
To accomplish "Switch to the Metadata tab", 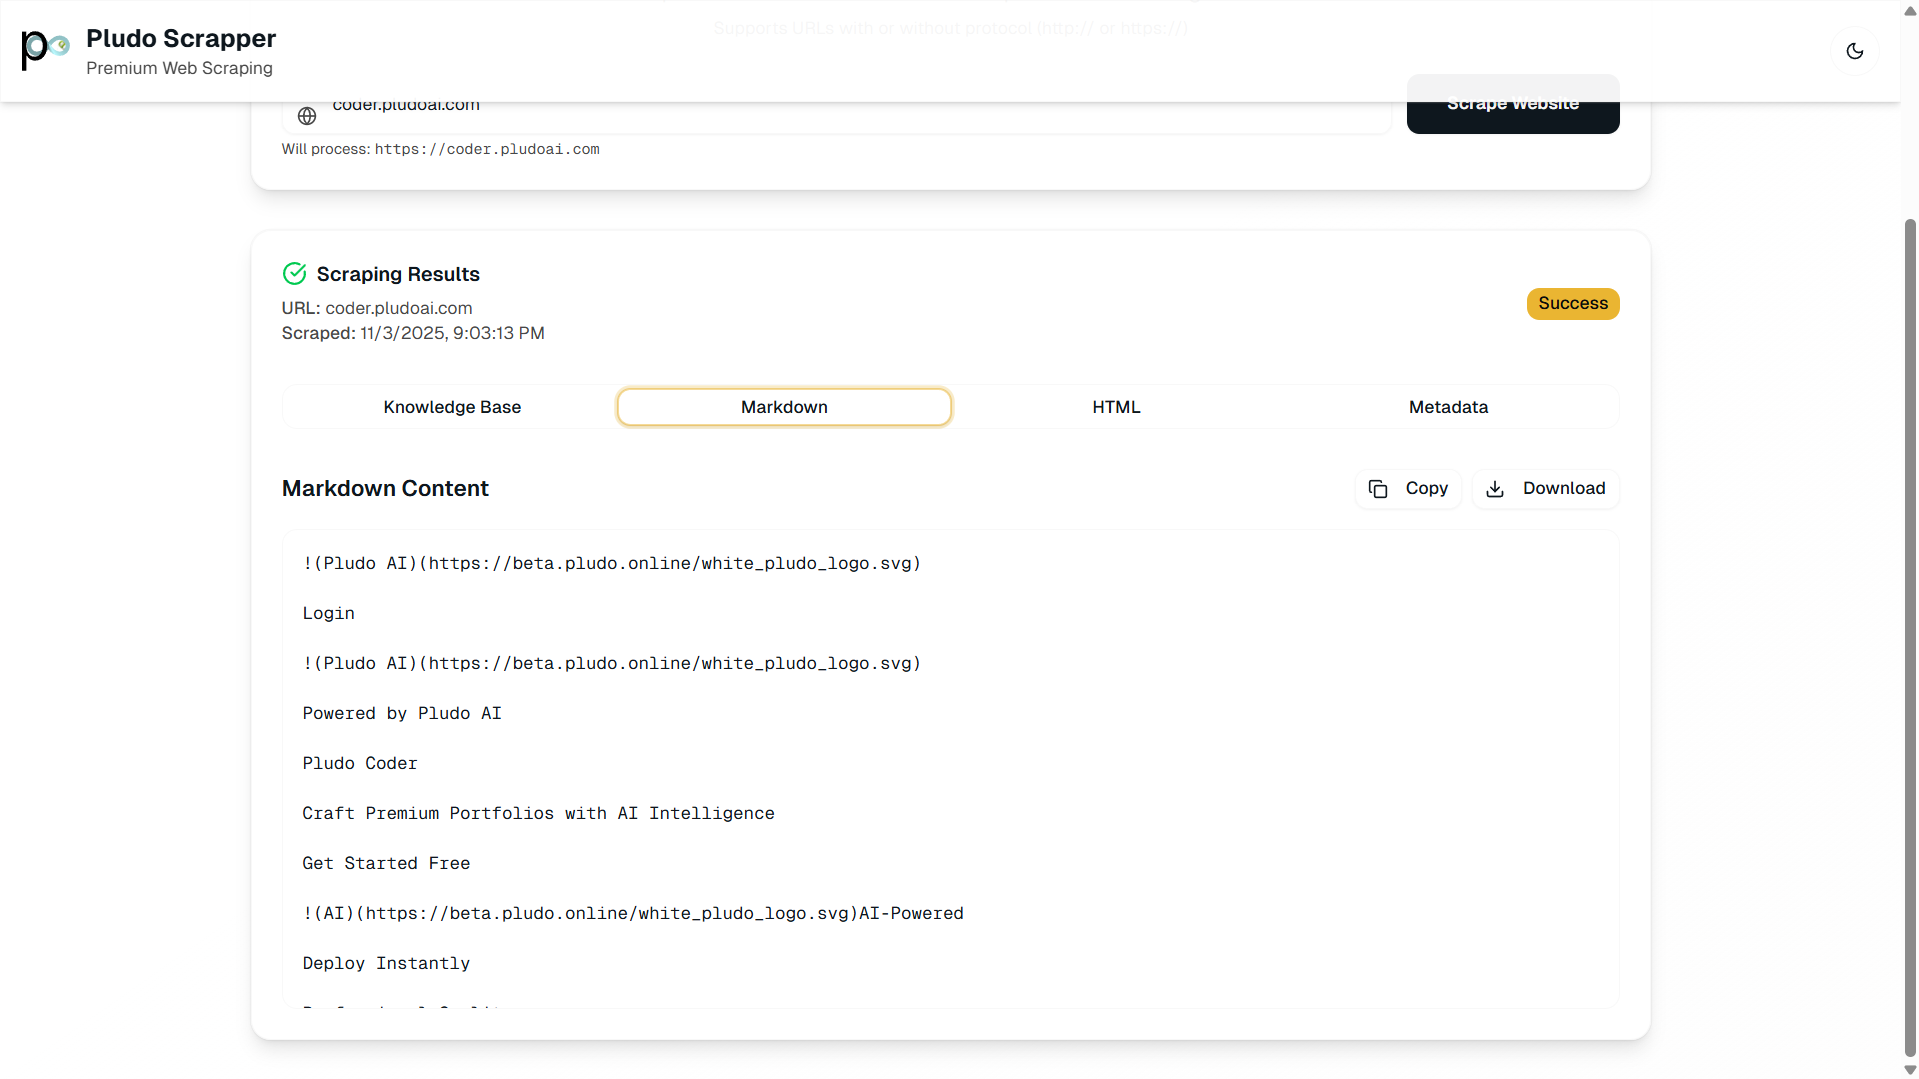I will (x=1448, y=407).
